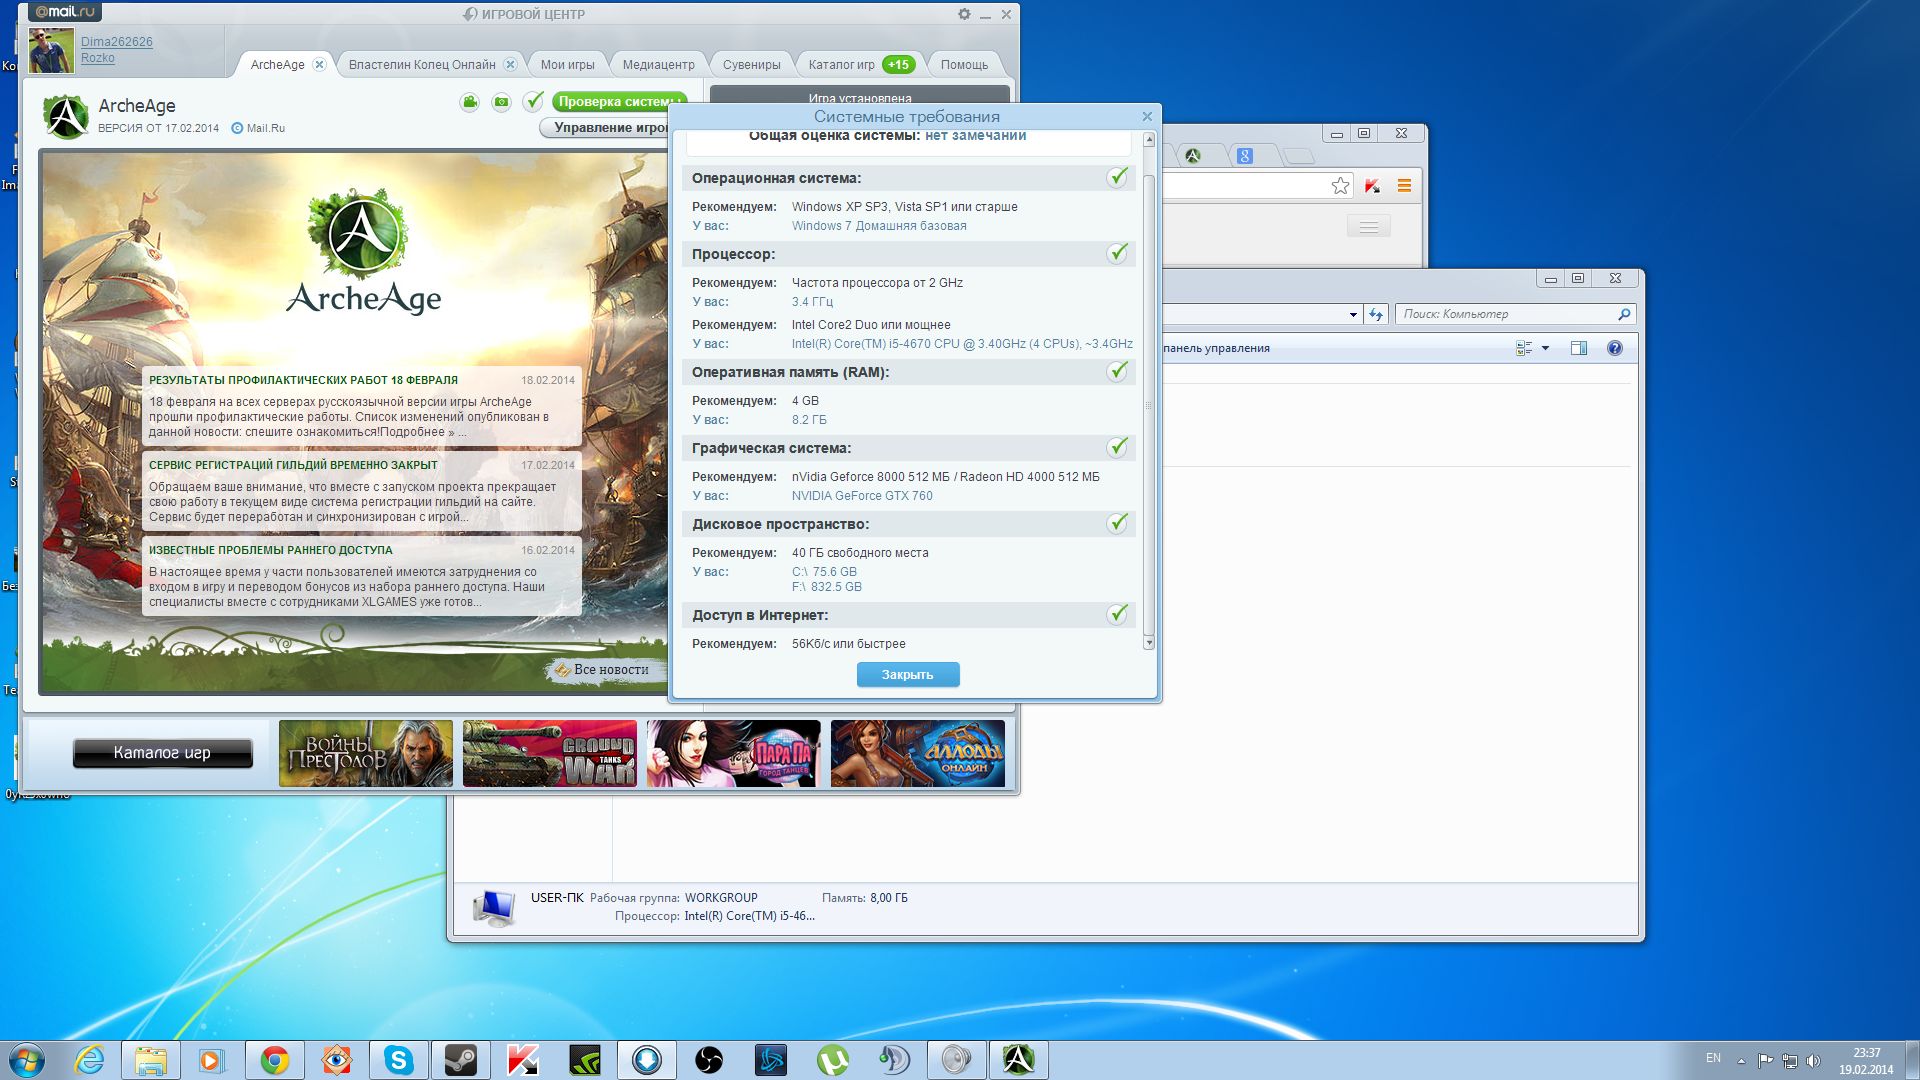Switch to ArcheAge tab
Screen dimensions: 1920x1080
[277, 65]
